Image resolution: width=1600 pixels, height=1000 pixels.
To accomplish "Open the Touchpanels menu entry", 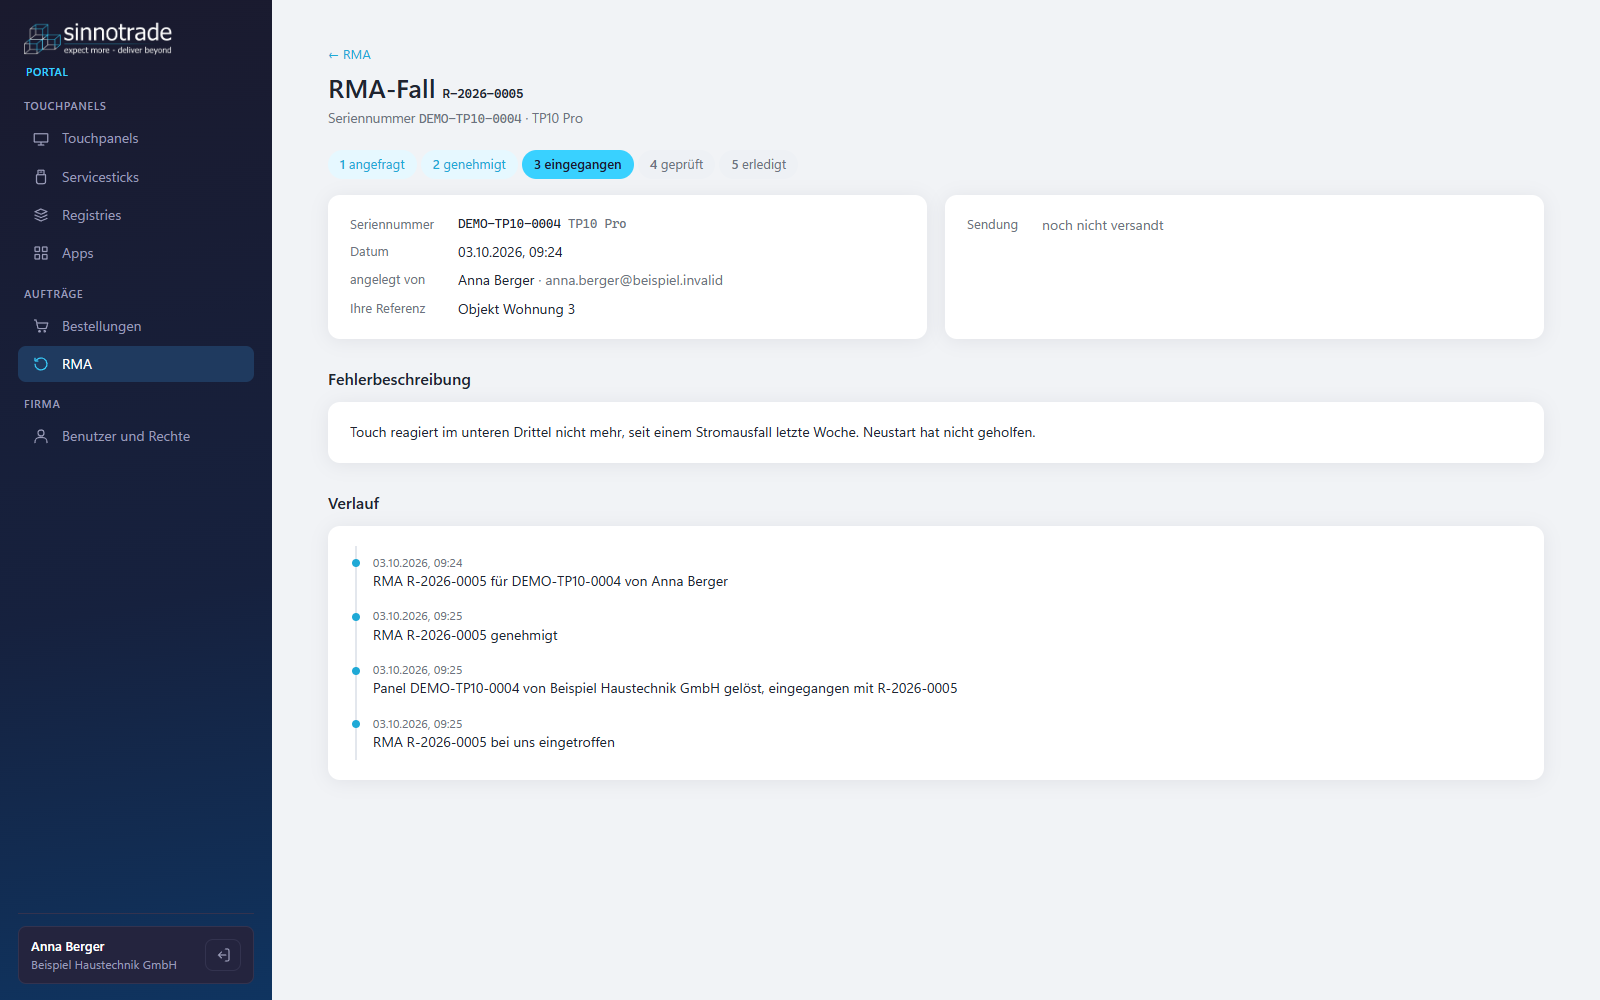I will click(136, 139).
